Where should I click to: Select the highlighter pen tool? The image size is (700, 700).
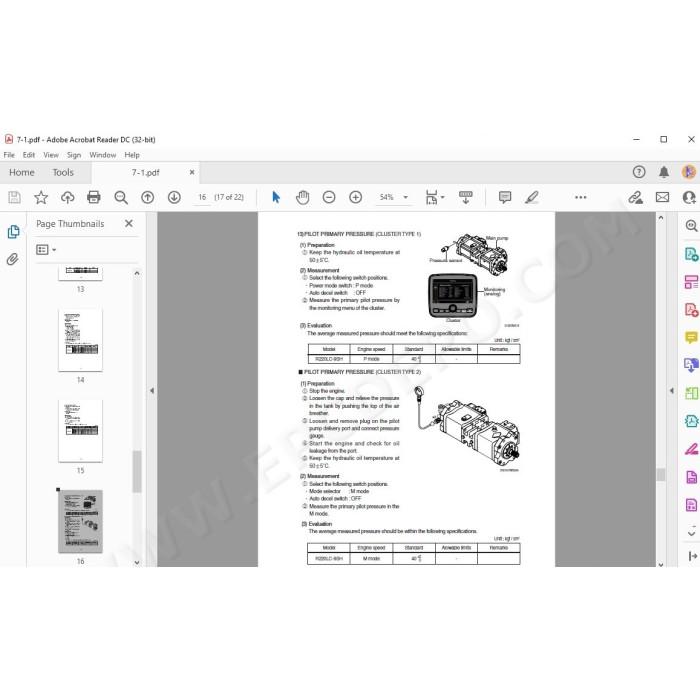532,197
